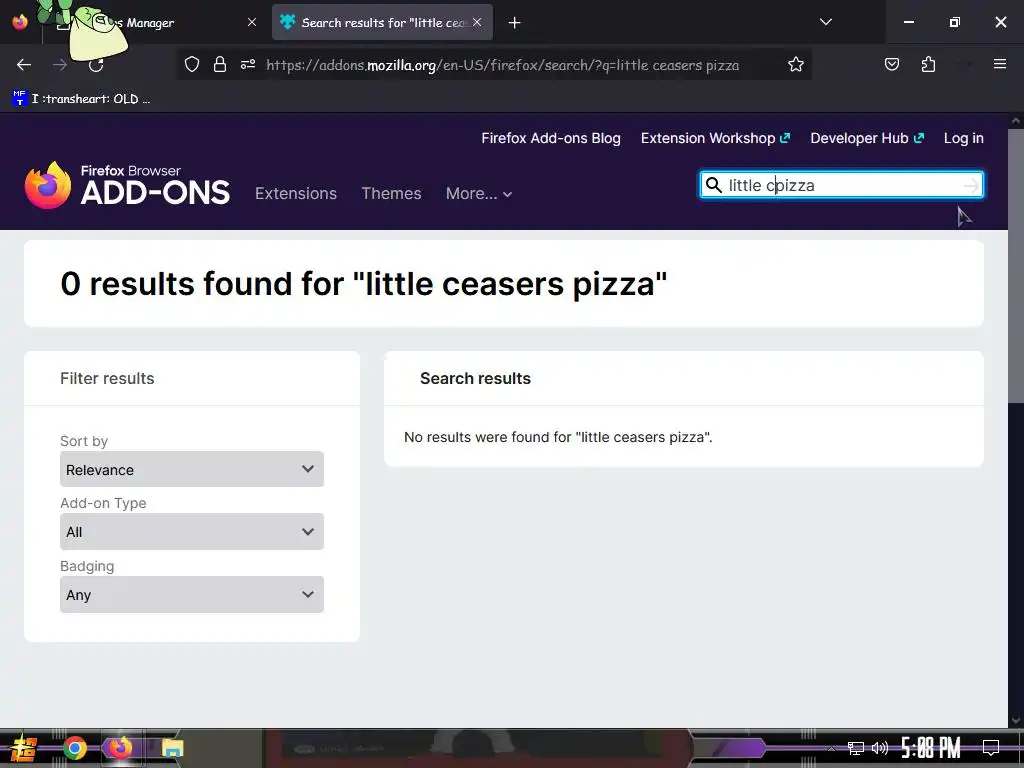This screenshot has height=768, width=1024.
Task: Open network tray icon
Action: point(856,748)
